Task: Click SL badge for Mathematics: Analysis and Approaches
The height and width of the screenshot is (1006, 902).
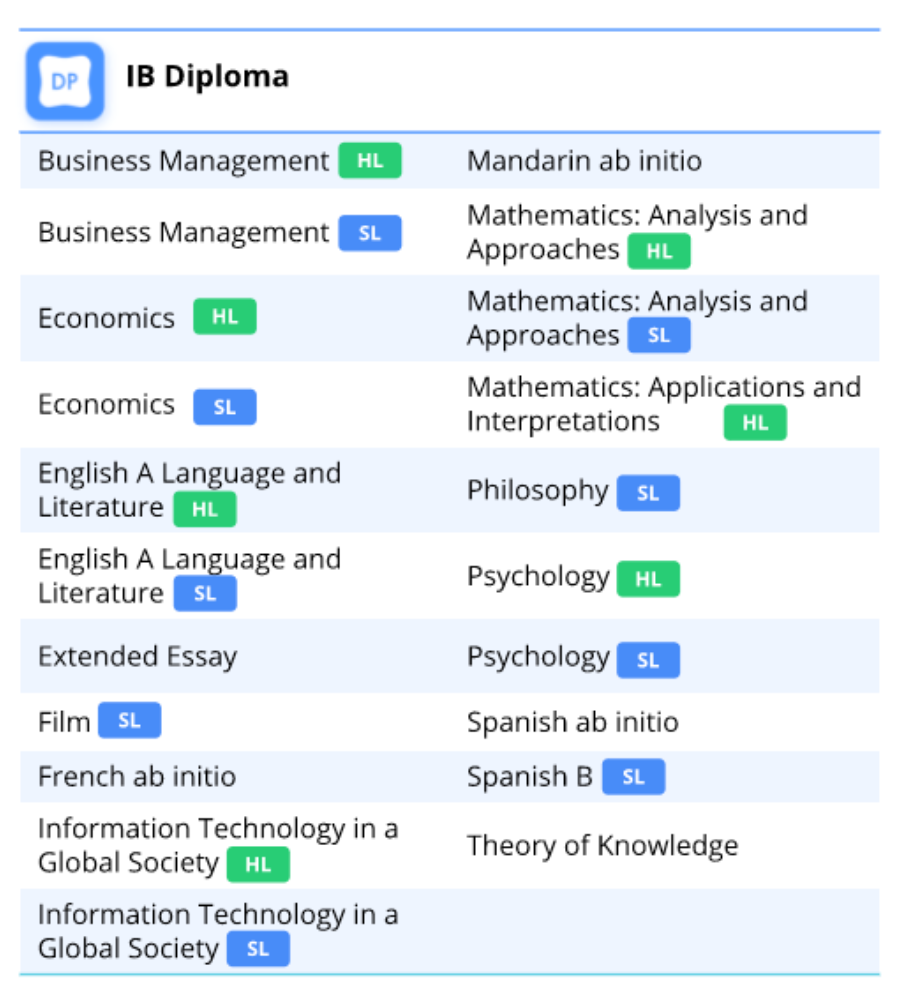Action: (x=659, y=336)
